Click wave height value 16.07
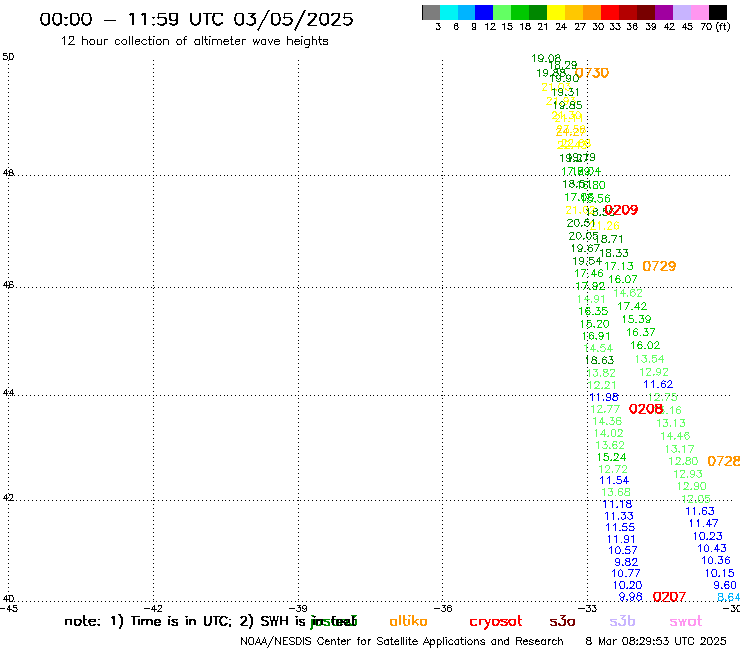 [623, 279]
